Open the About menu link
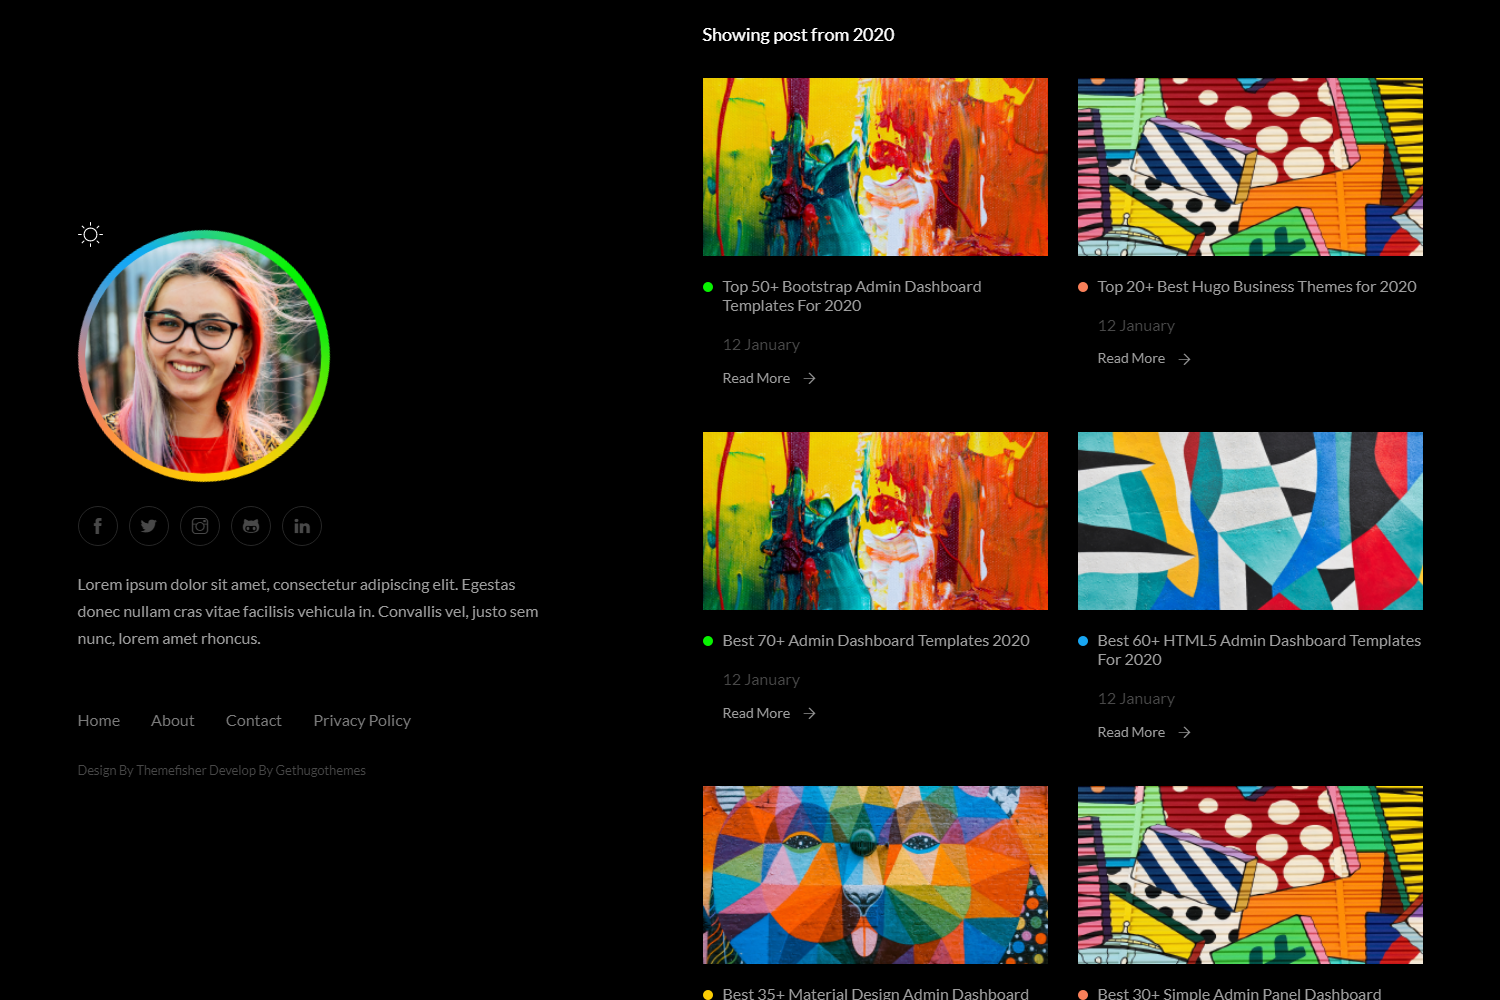This screenshot has height=1000, width=1500. click(x=173, y=720)
